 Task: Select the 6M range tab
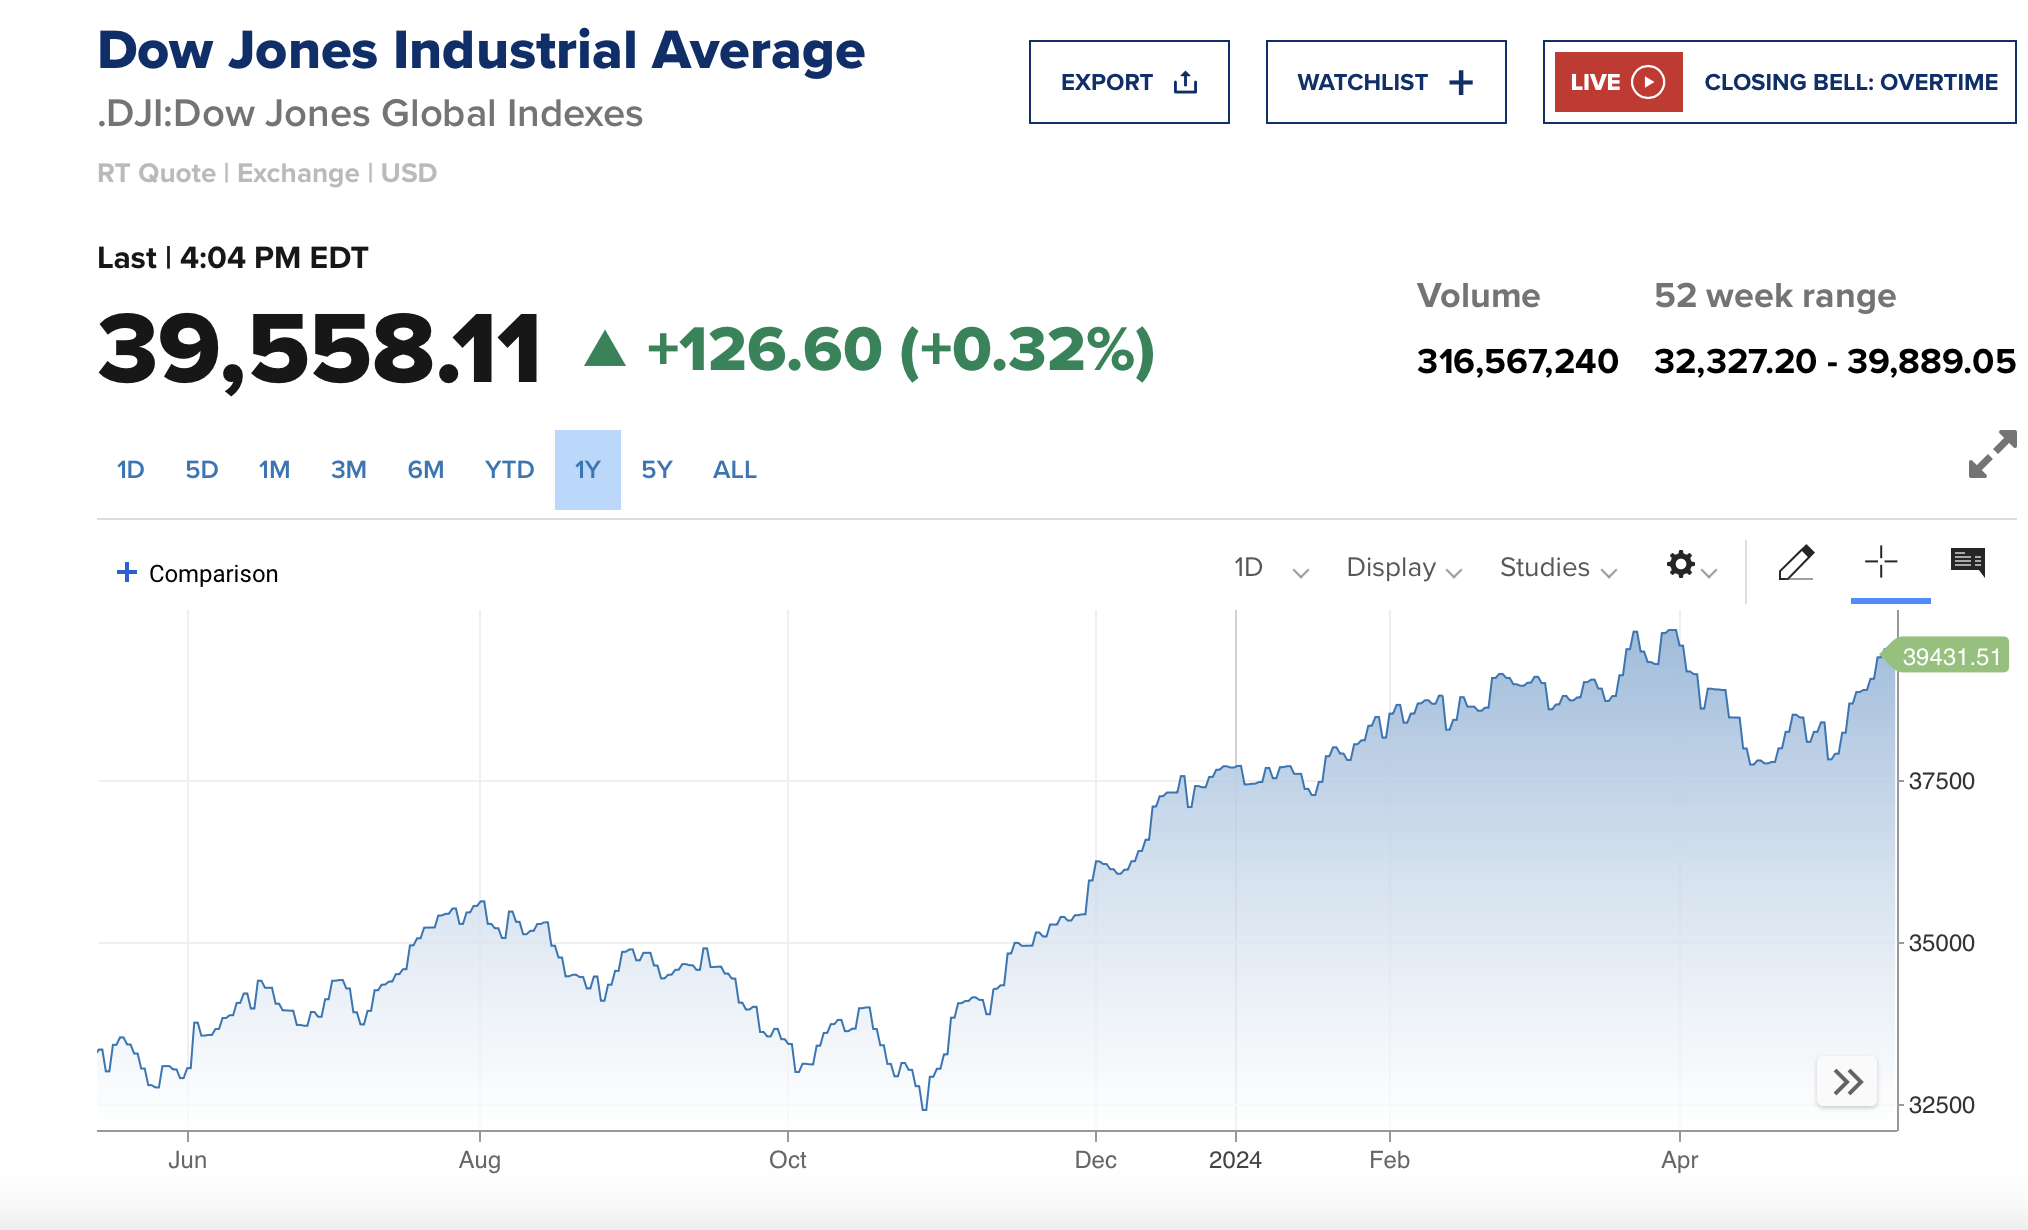pyautogui.click(x=425, y=470)
